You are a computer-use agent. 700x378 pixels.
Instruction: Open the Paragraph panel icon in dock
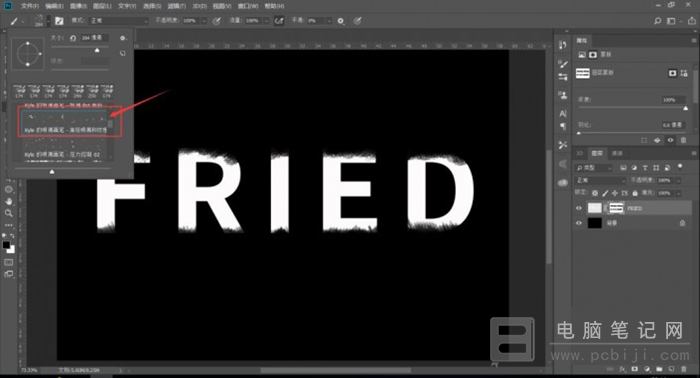click(x=562, y=126)
